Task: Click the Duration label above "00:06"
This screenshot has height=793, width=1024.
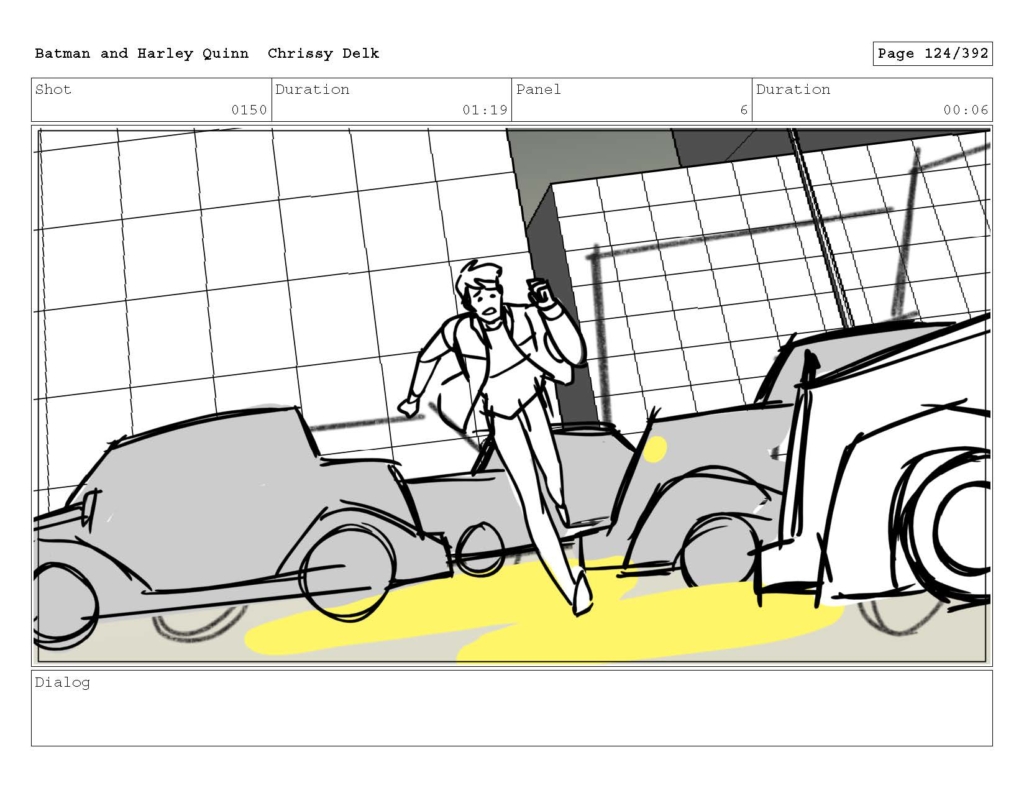Action: 793,89
